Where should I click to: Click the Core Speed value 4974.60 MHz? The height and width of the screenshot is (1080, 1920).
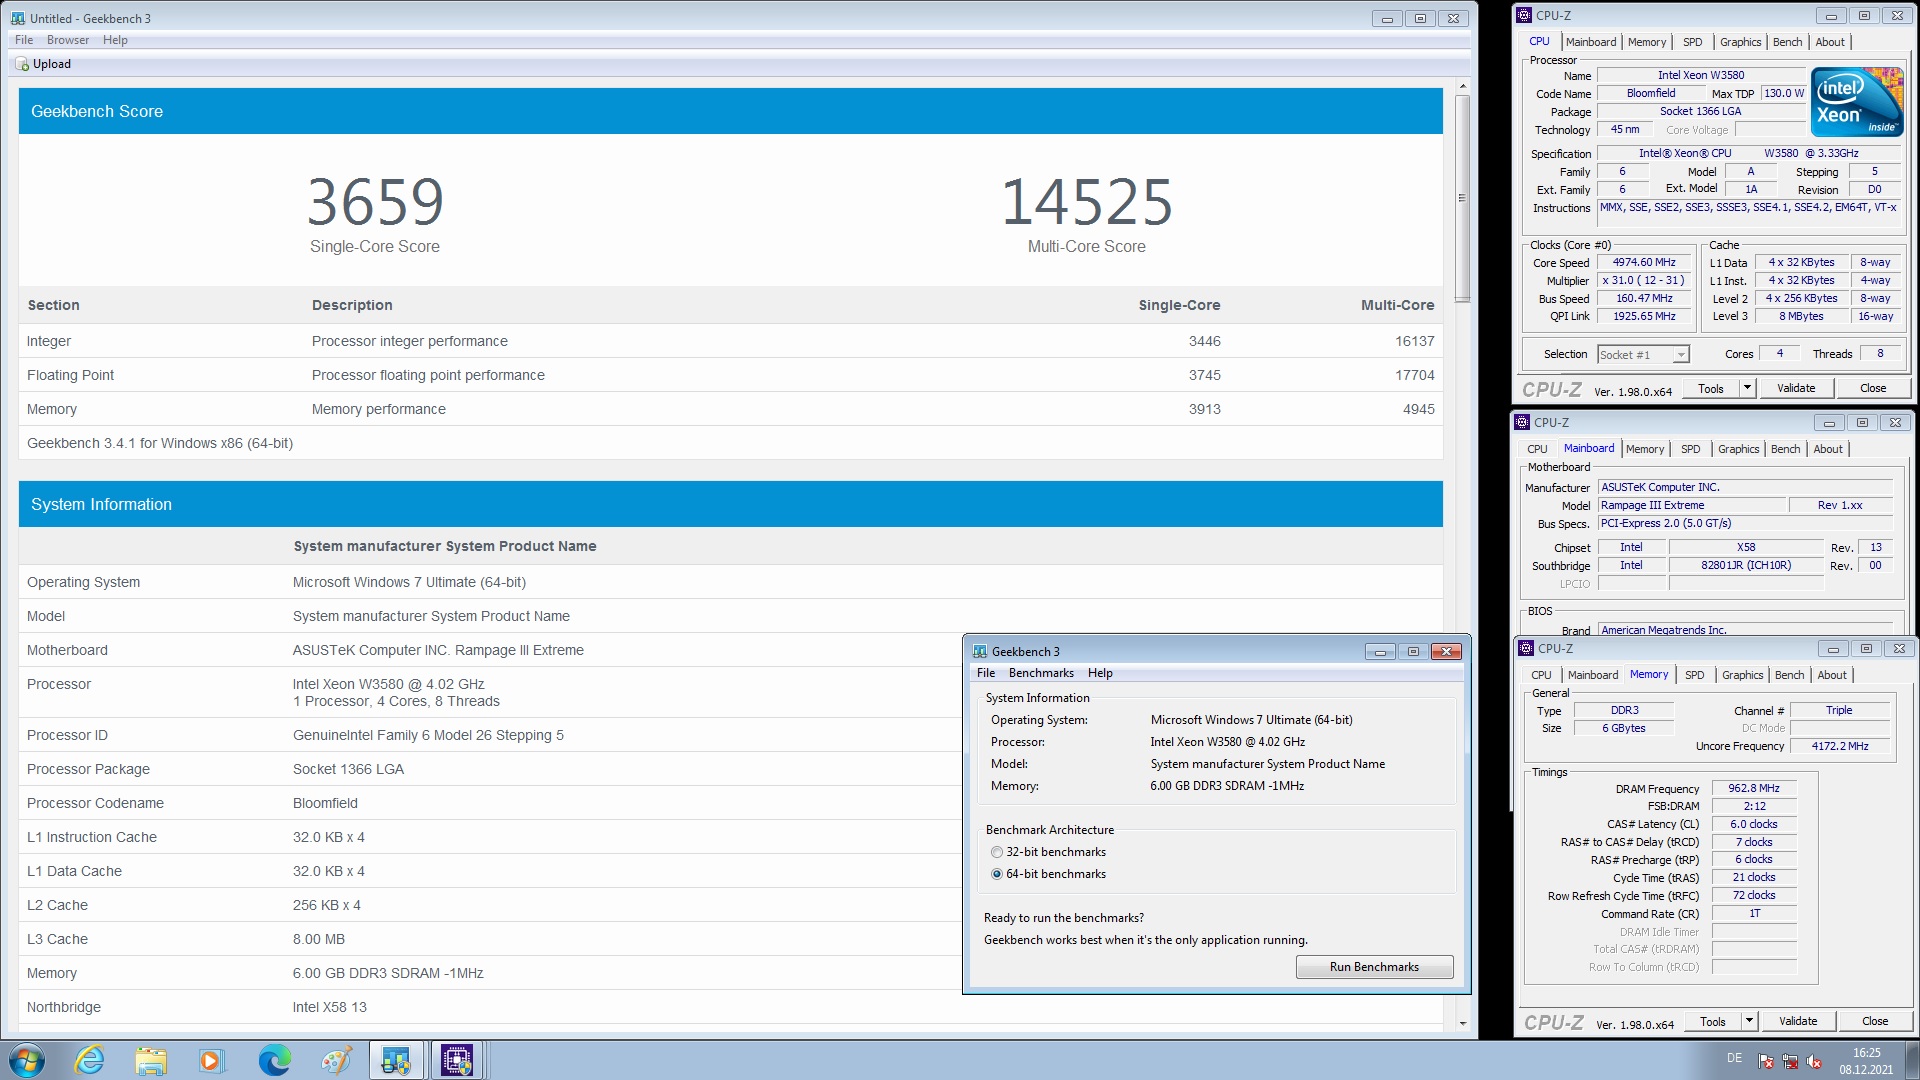1645,263
